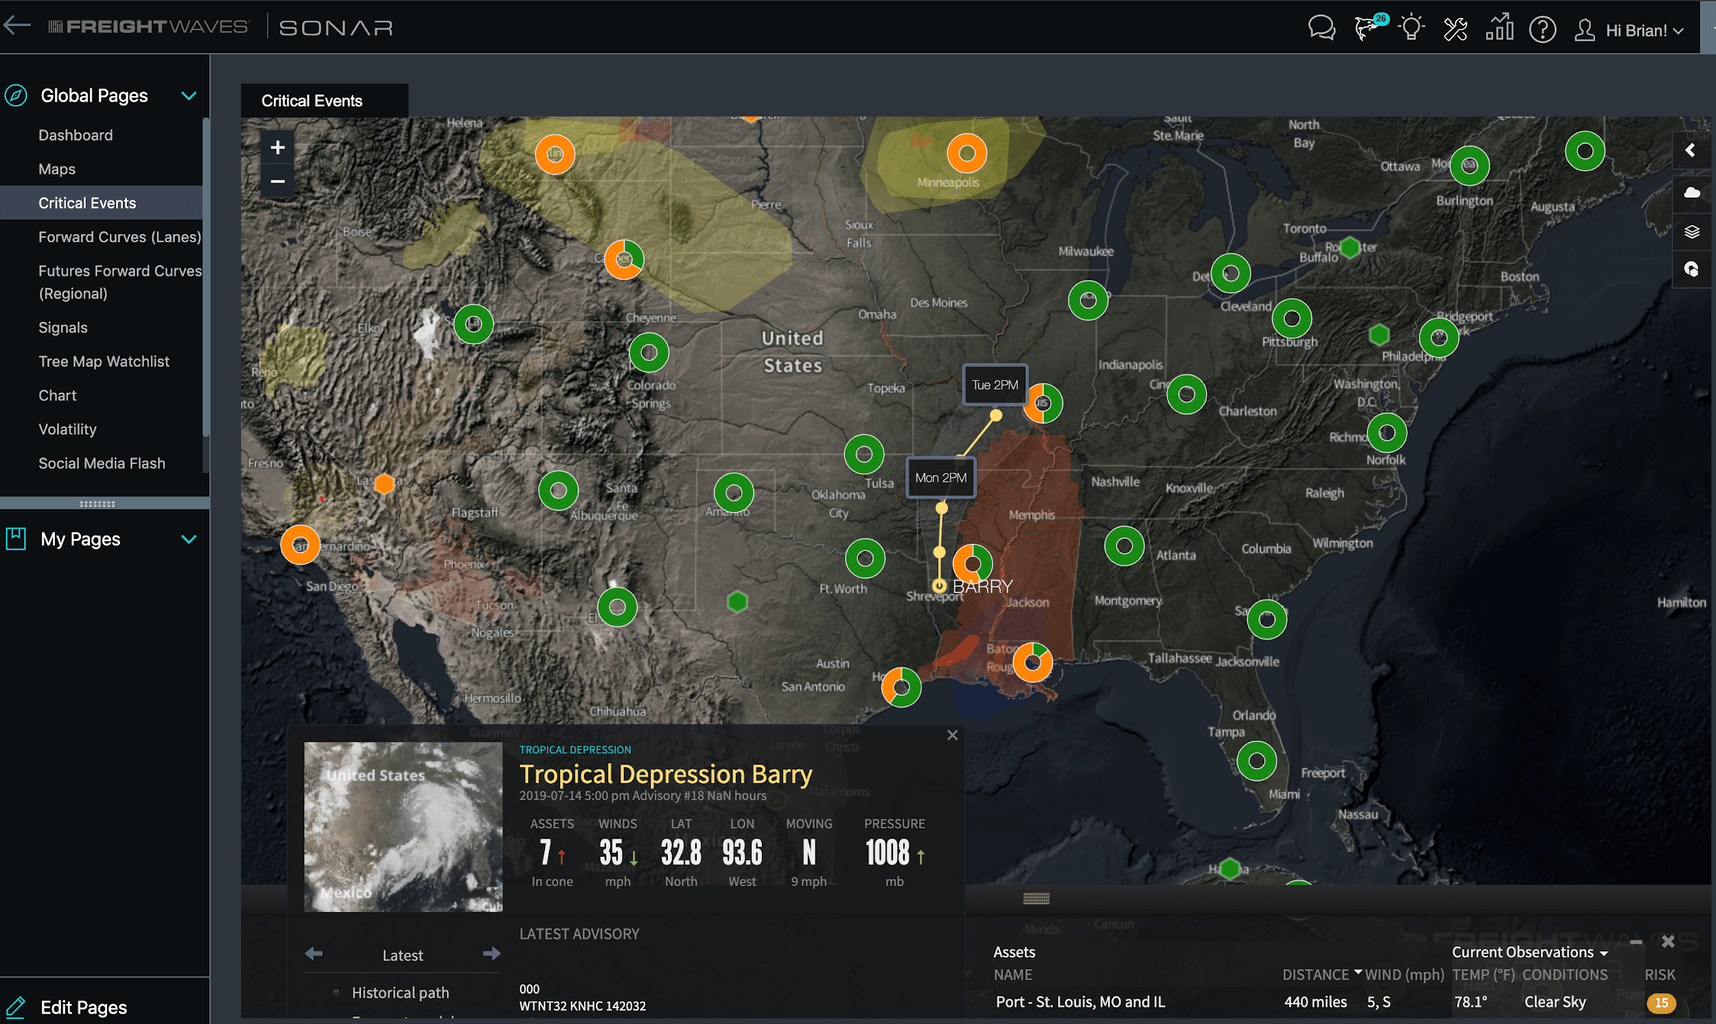Open the Dashboard page
The width and height of the screenshot is (1716, 1024).
76,135
